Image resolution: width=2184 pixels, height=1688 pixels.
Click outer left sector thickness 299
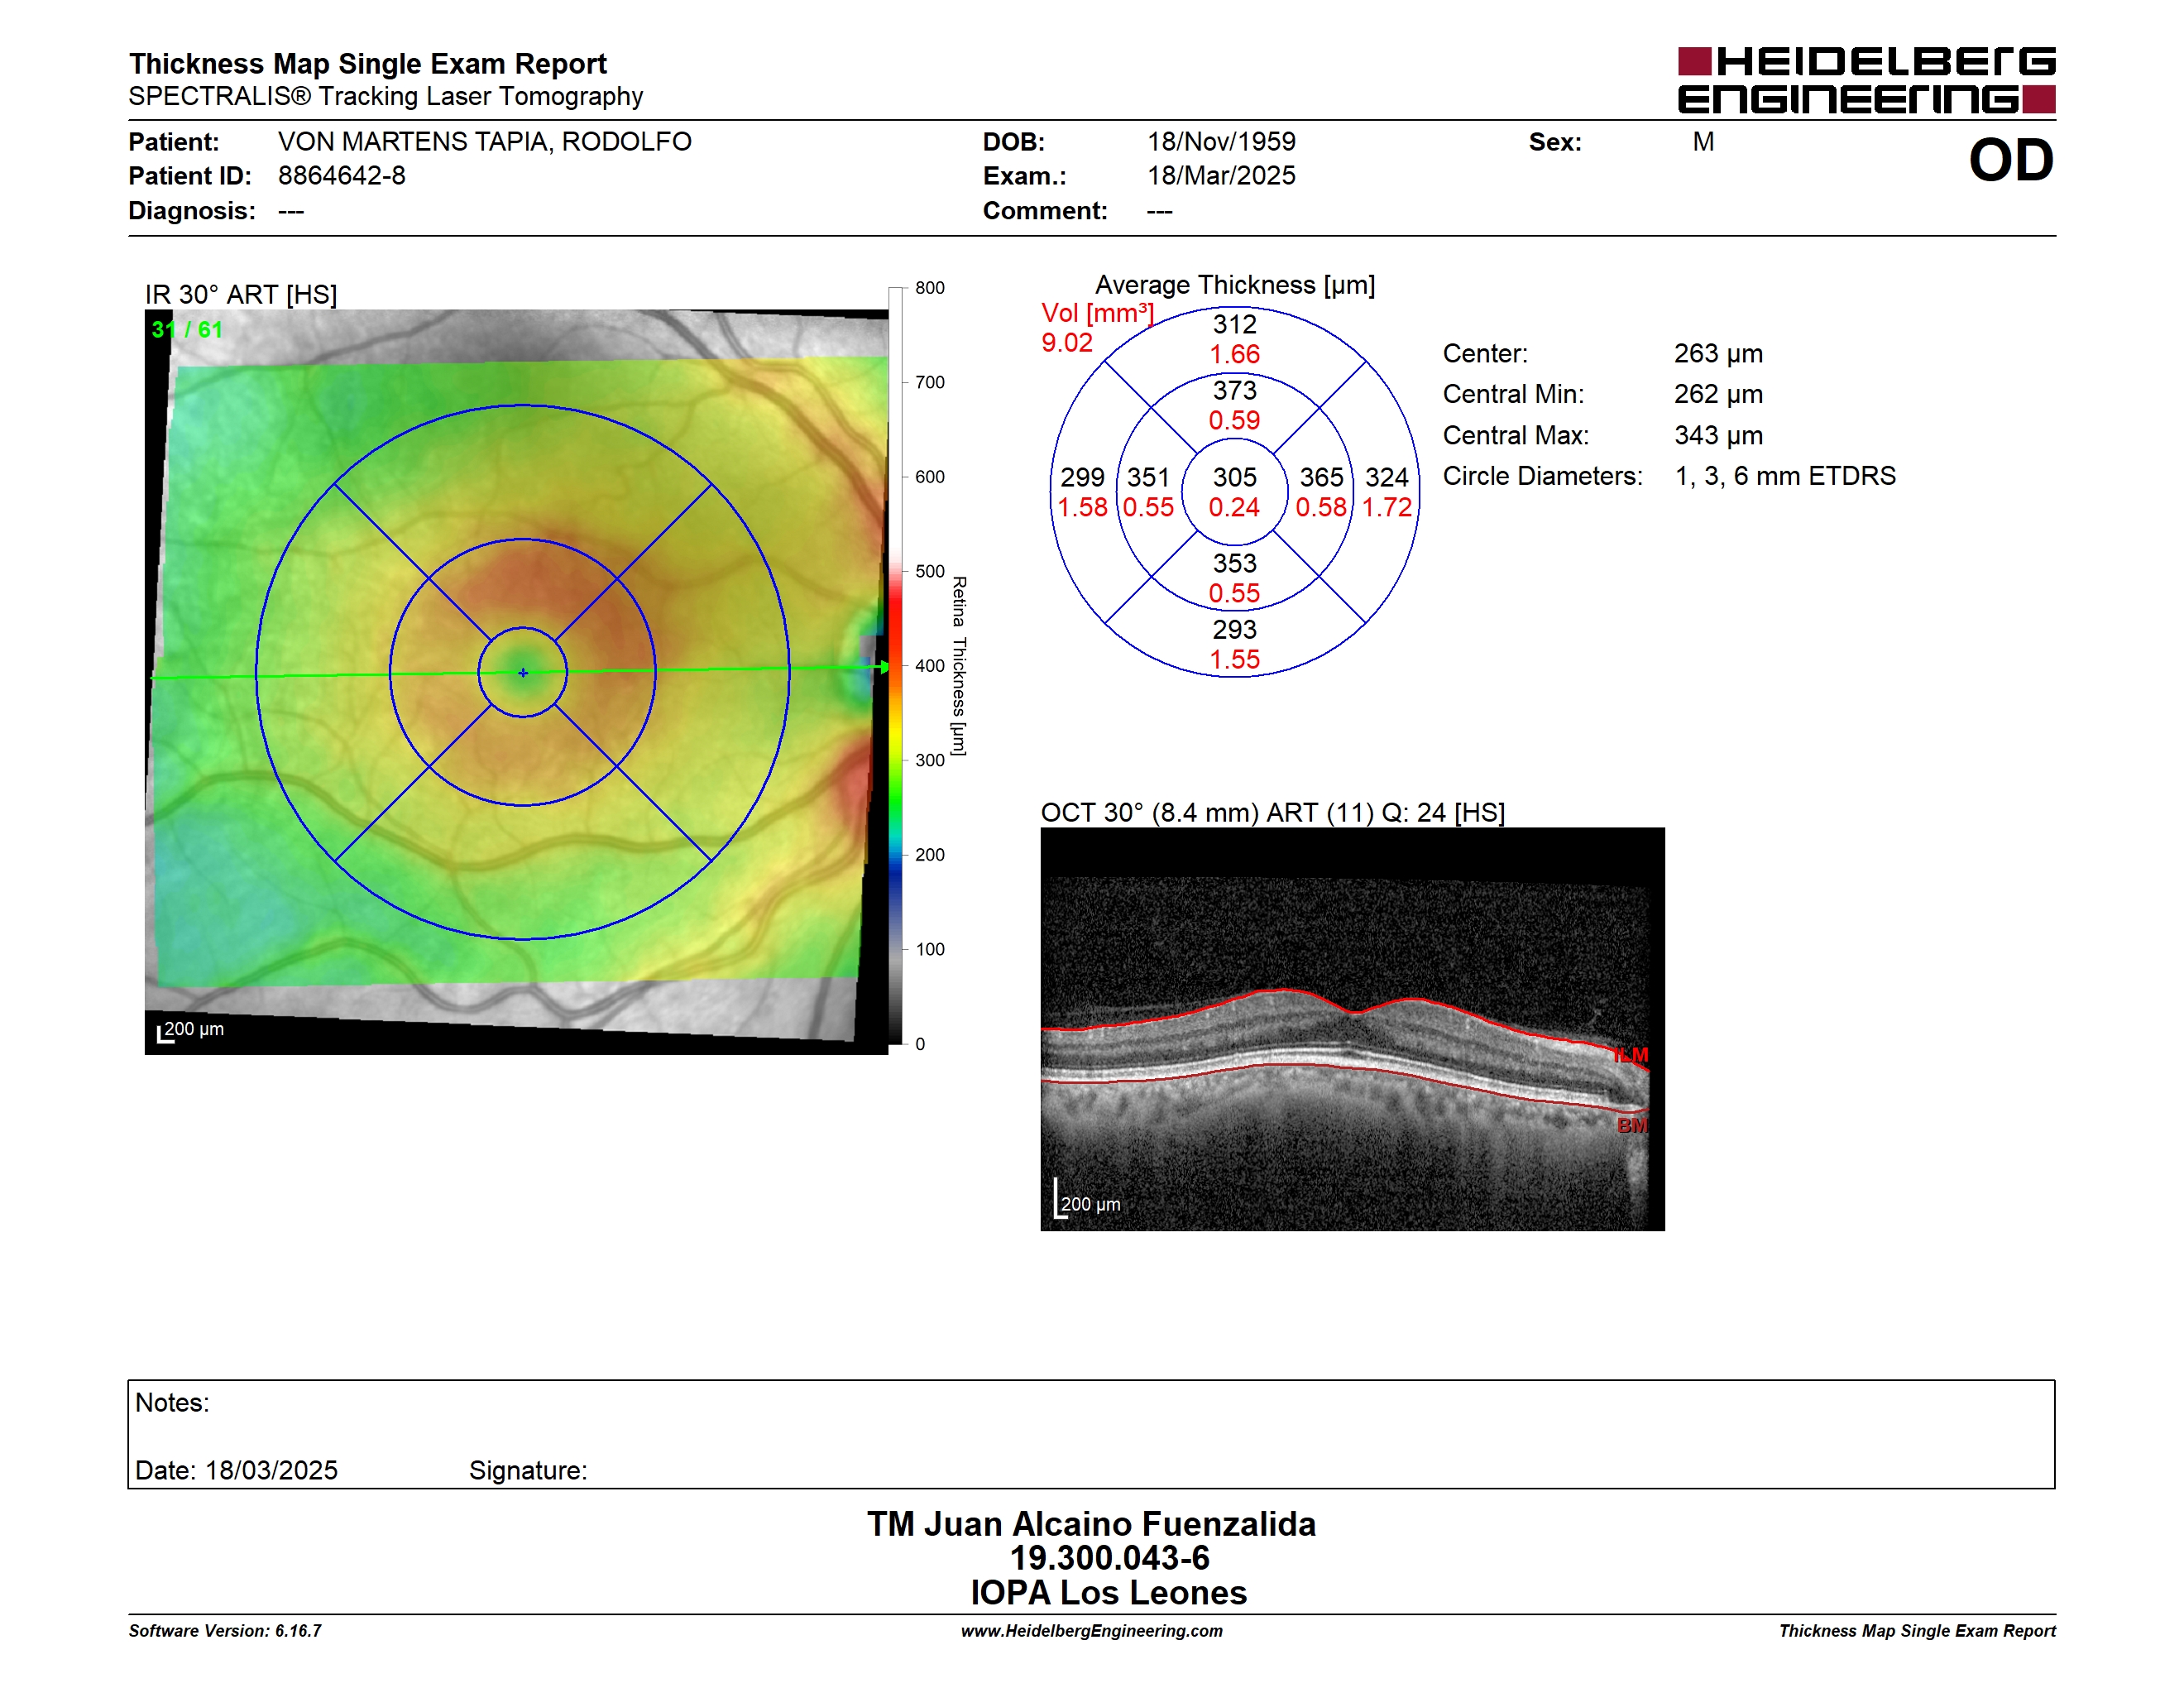pos(1082,477)
